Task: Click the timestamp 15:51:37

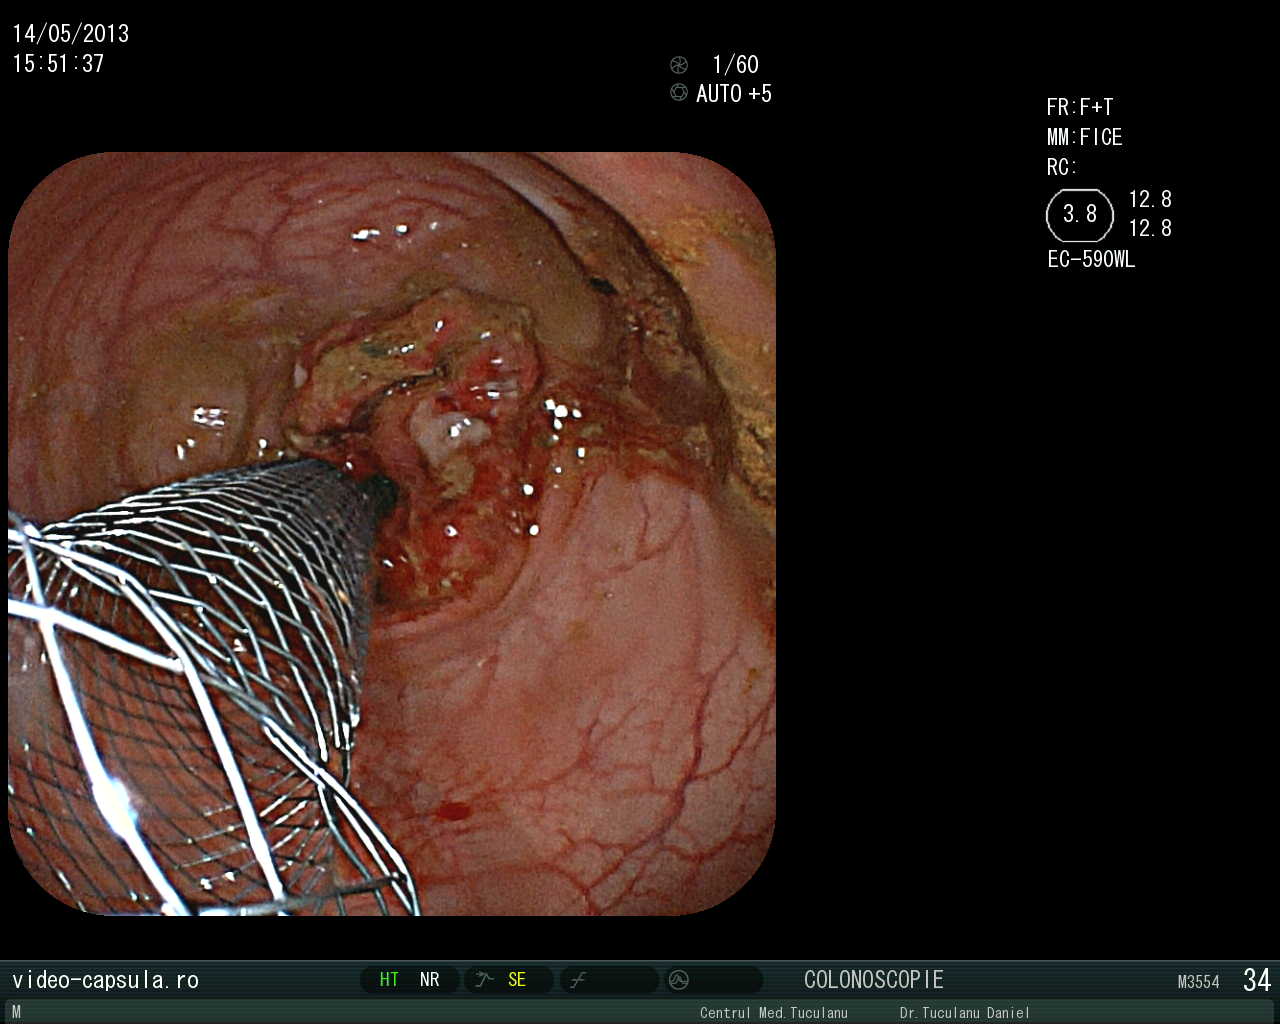Action: [x=58, y=64]
